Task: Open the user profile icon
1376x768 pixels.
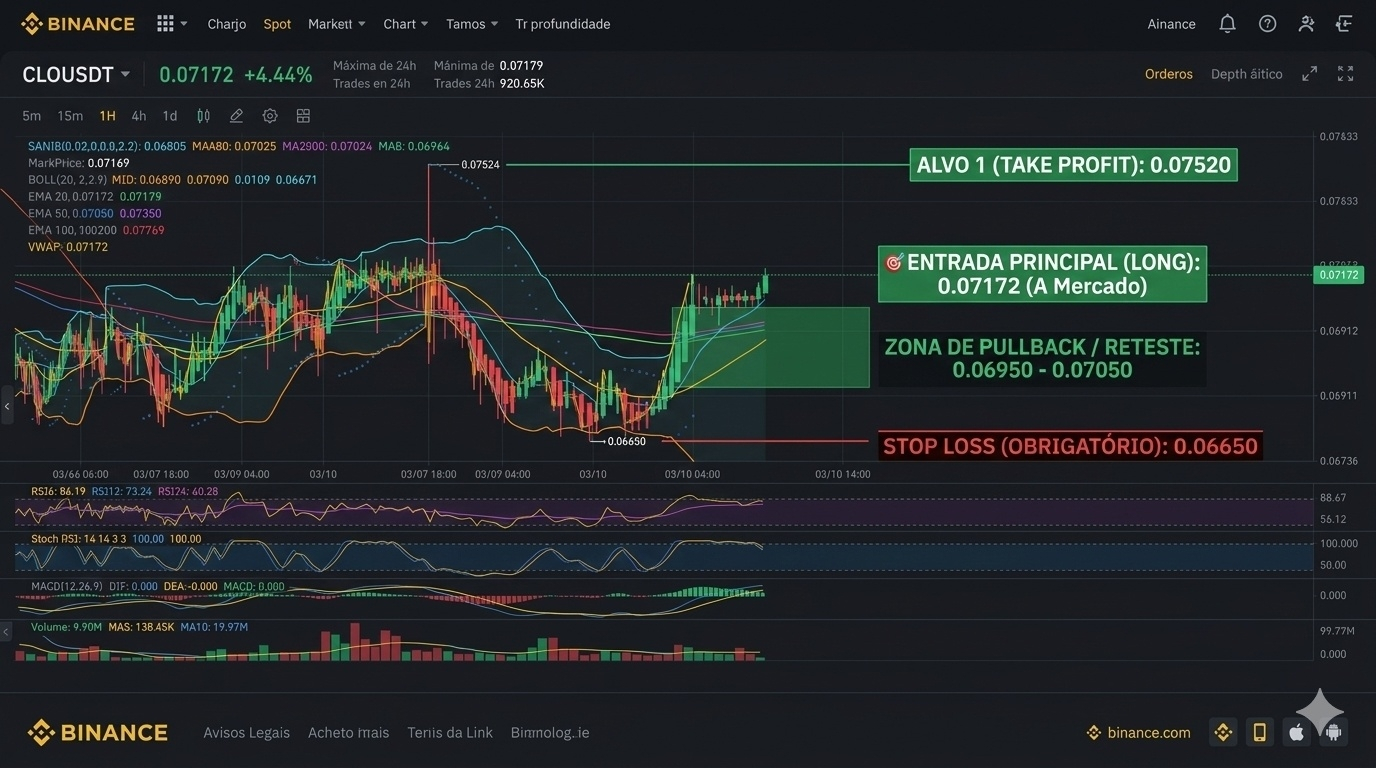Action: click(1306, 24)
